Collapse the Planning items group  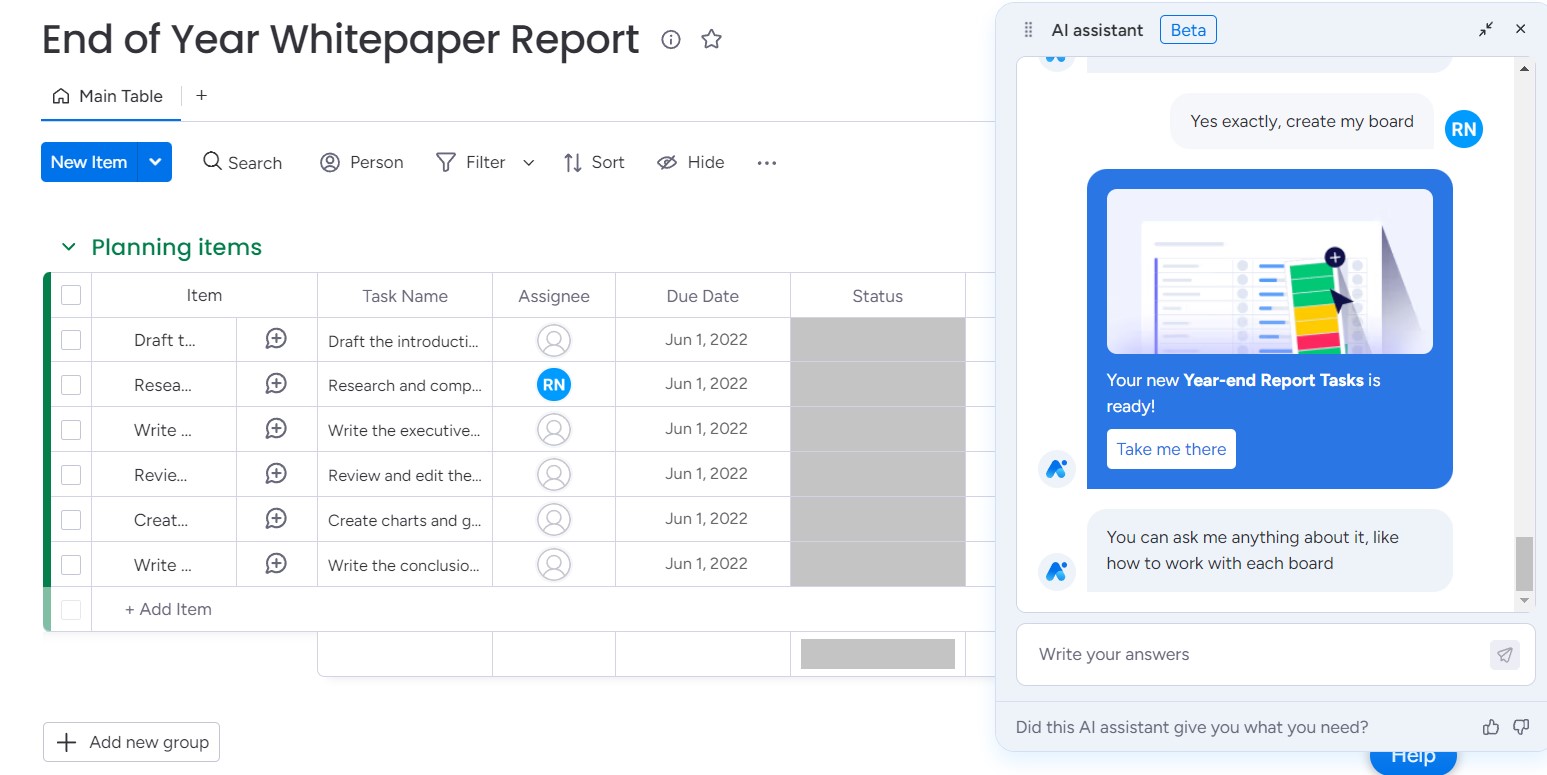click(x=68, y=247)
